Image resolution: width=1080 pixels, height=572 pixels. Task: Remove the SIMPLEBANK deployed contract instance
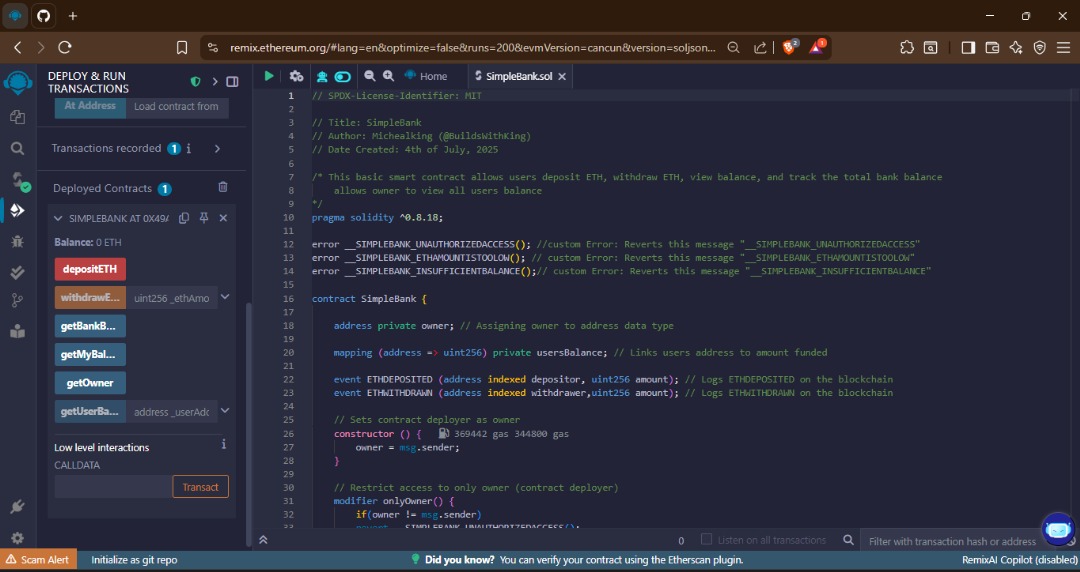click(223, 218)
